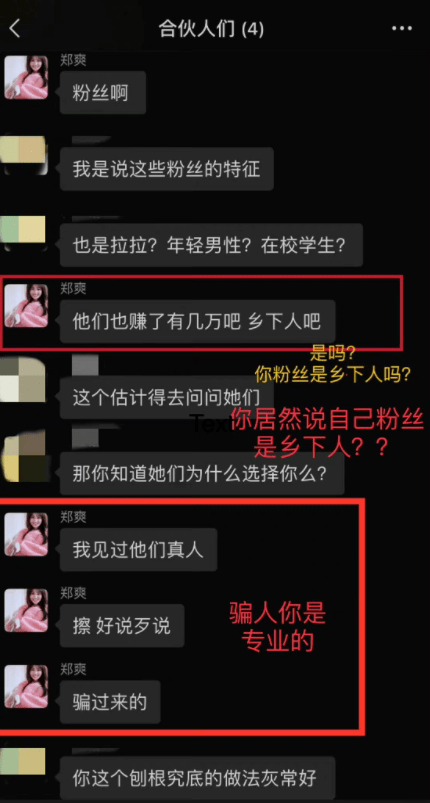Screen dimensions: 430x803
Task: Select the 你这个刨根究底的做法灰常好 bubble
Action: (x=198, y=778)
